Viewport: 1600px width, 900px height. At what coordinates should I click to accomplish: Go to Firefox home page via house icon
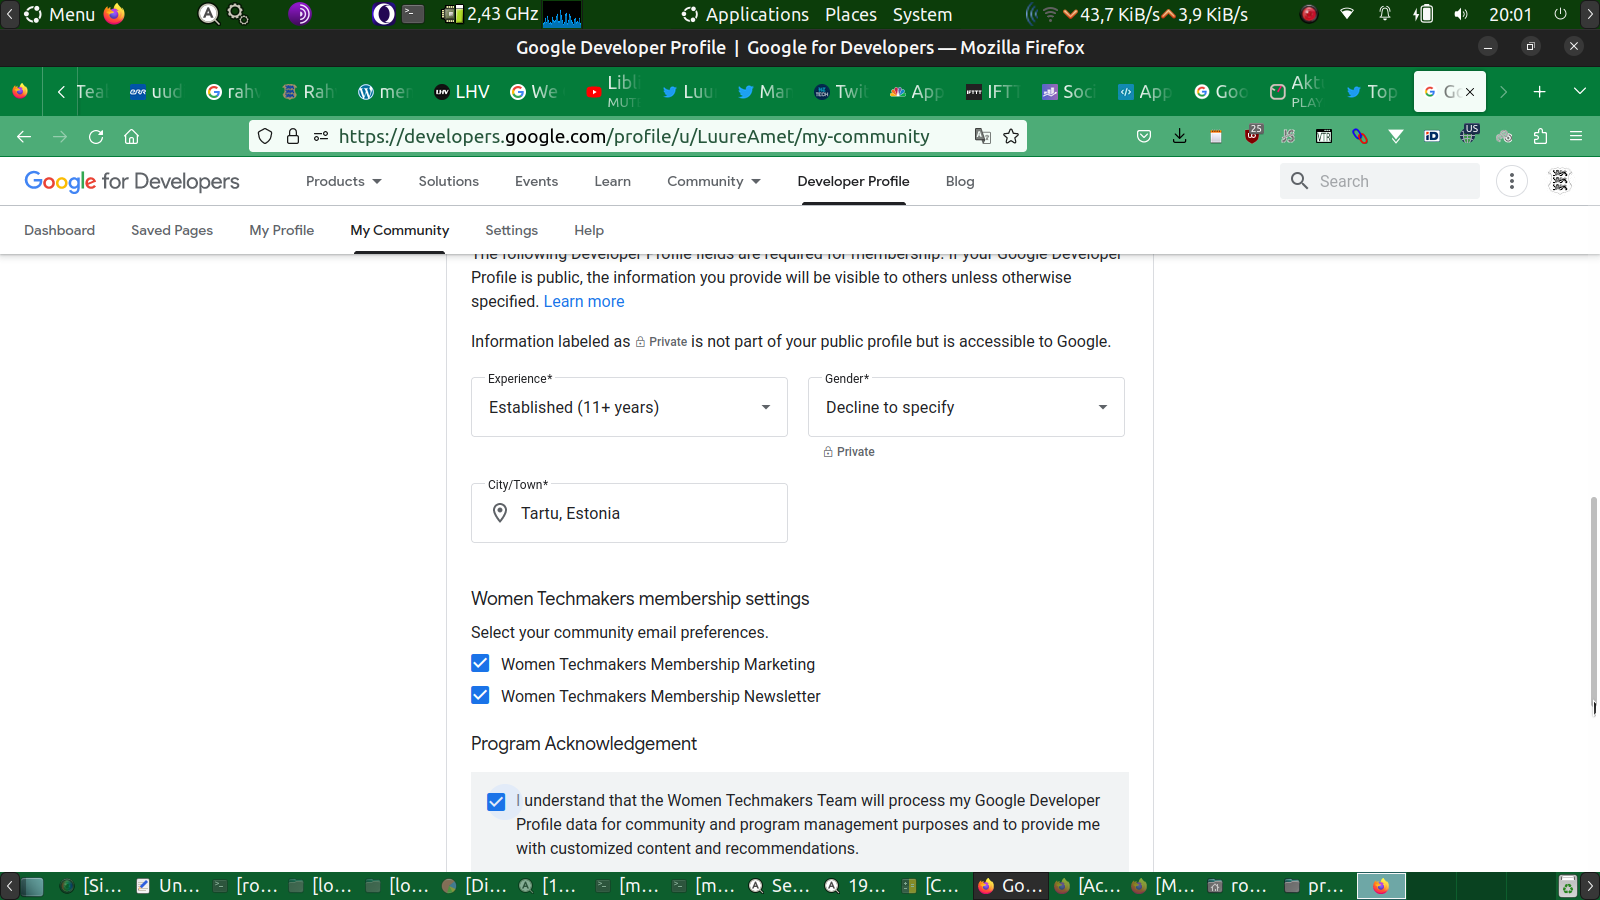click(131, 136)
